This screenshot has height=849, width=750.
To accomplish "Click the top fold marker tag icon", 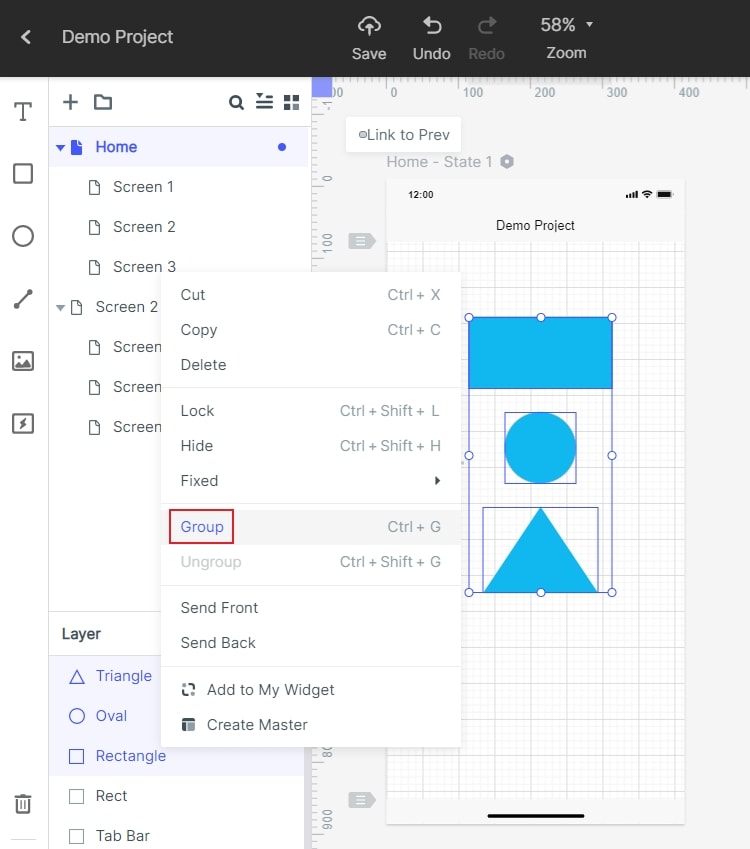I will click(x=362, y=241).
